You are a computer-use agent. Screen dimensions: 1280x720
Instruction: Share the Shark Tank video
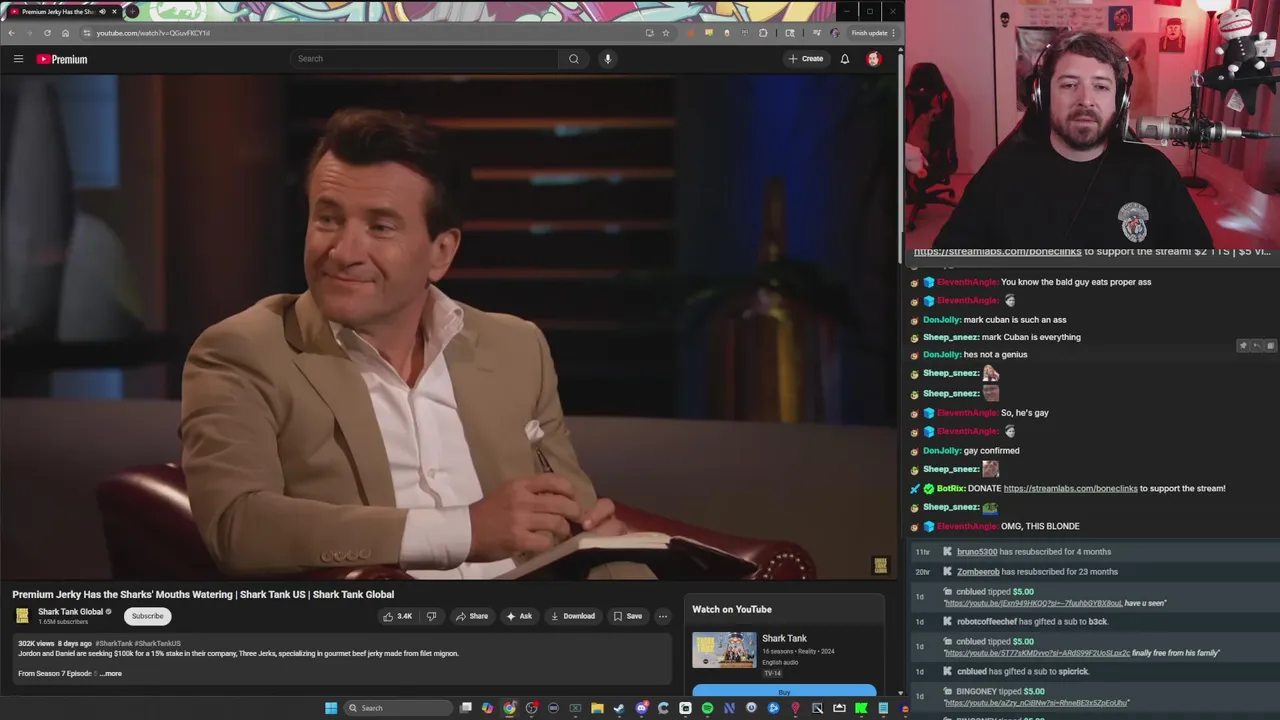(x=472, y=616)
